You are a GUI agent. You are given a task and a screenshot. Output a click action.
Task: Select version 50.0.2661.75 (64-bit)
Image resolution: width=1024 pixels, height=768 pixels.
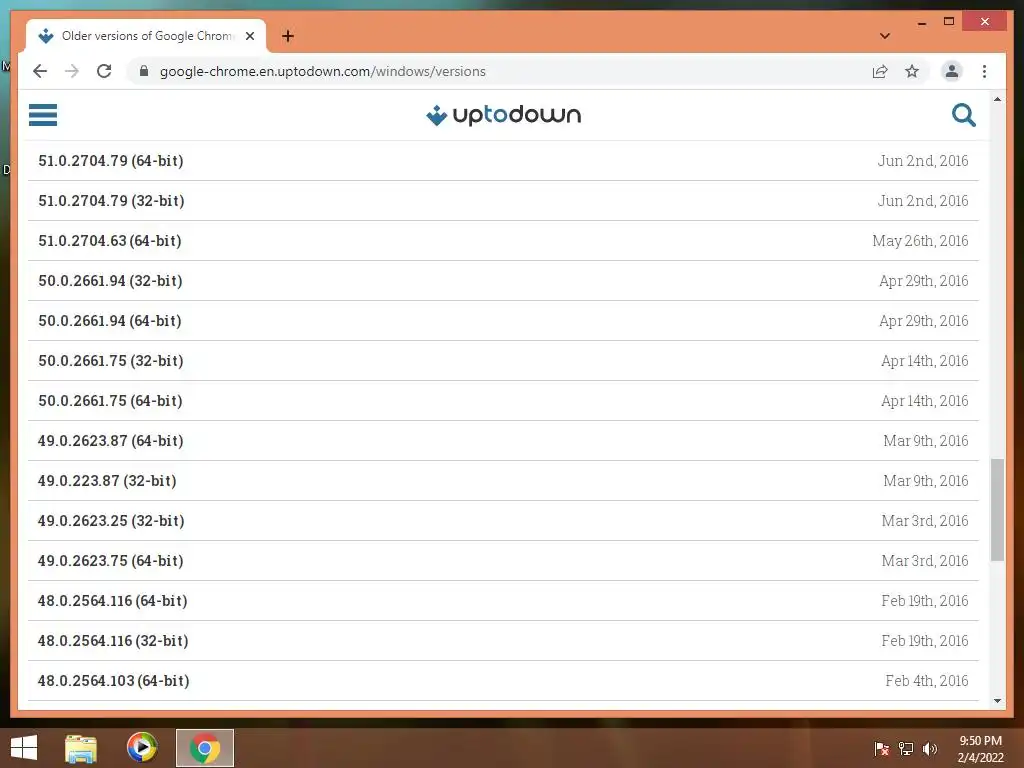coord(503,400)
